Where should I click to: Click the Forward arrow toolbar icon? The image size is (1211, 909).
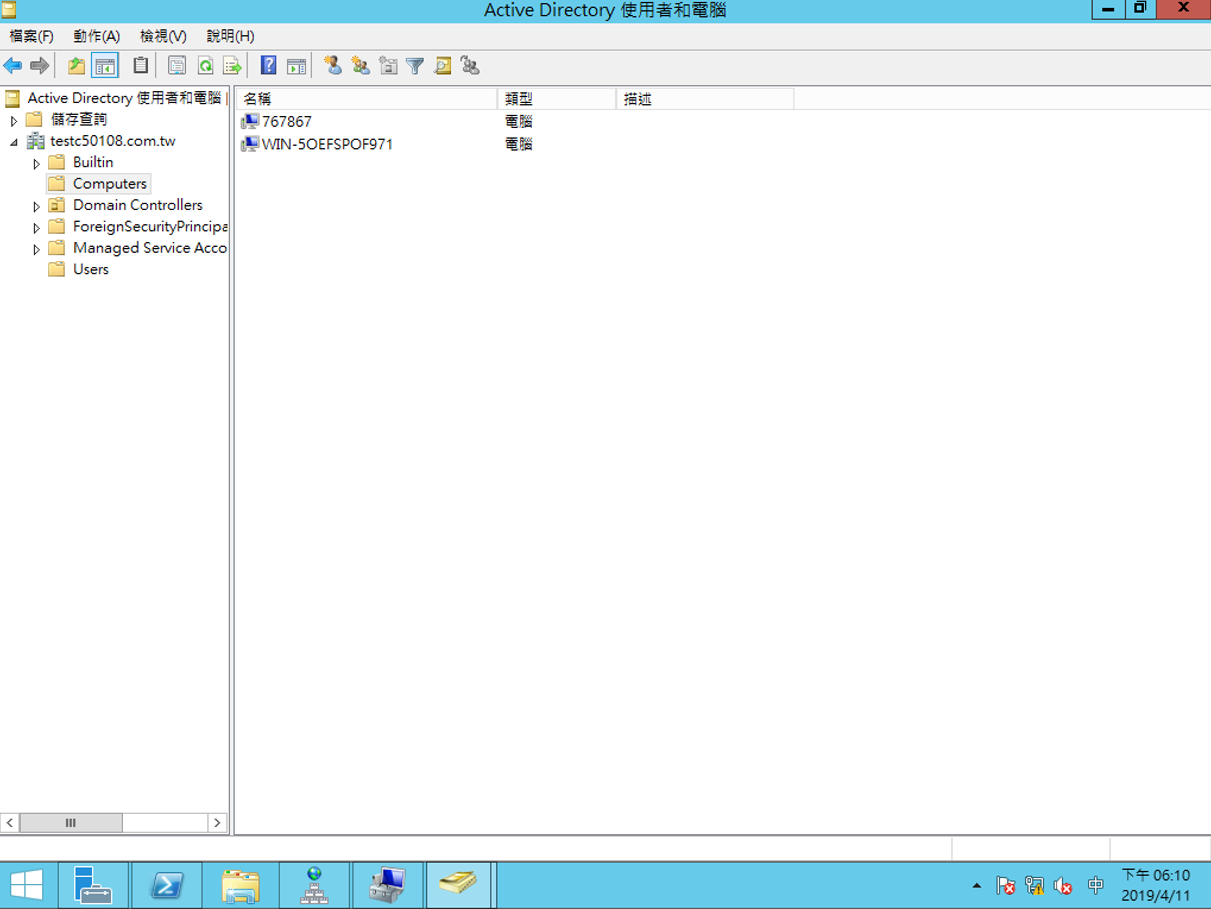click(x=39, y=66)
